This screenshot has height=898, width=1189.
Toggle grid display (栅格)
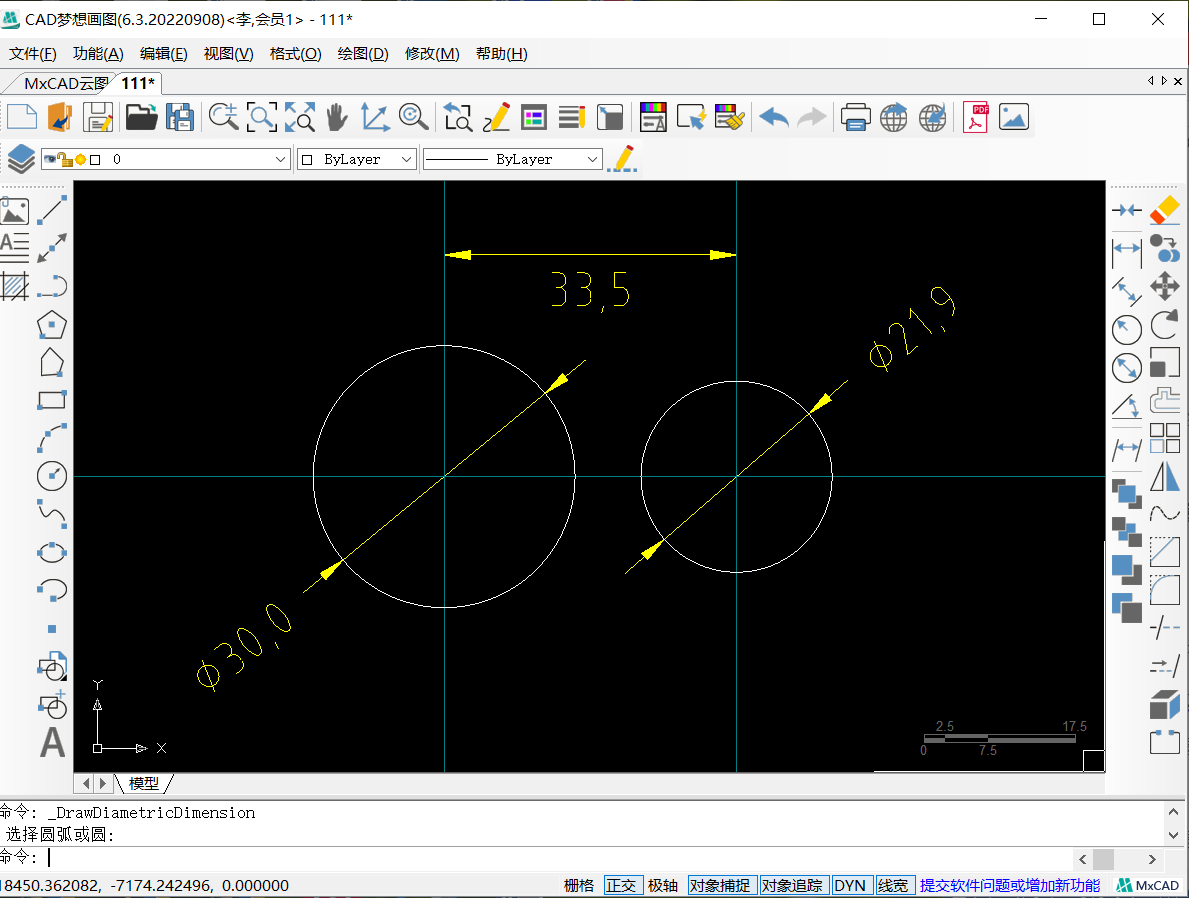click(579, 885)
